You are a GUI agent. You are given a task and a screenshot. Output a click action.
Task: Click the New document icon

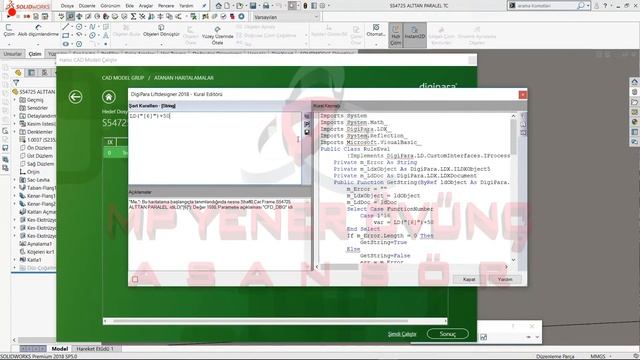227,6
